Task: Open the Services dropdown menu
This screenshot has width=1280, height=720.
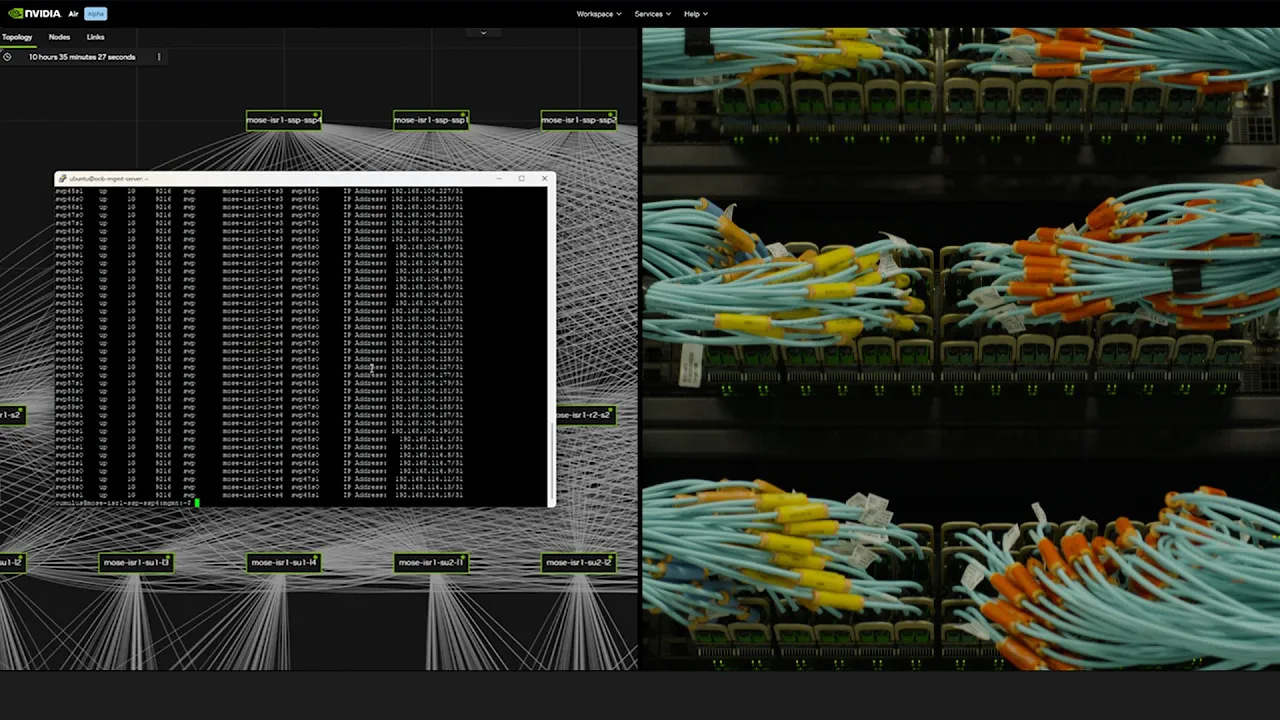Action: [652, 14]
